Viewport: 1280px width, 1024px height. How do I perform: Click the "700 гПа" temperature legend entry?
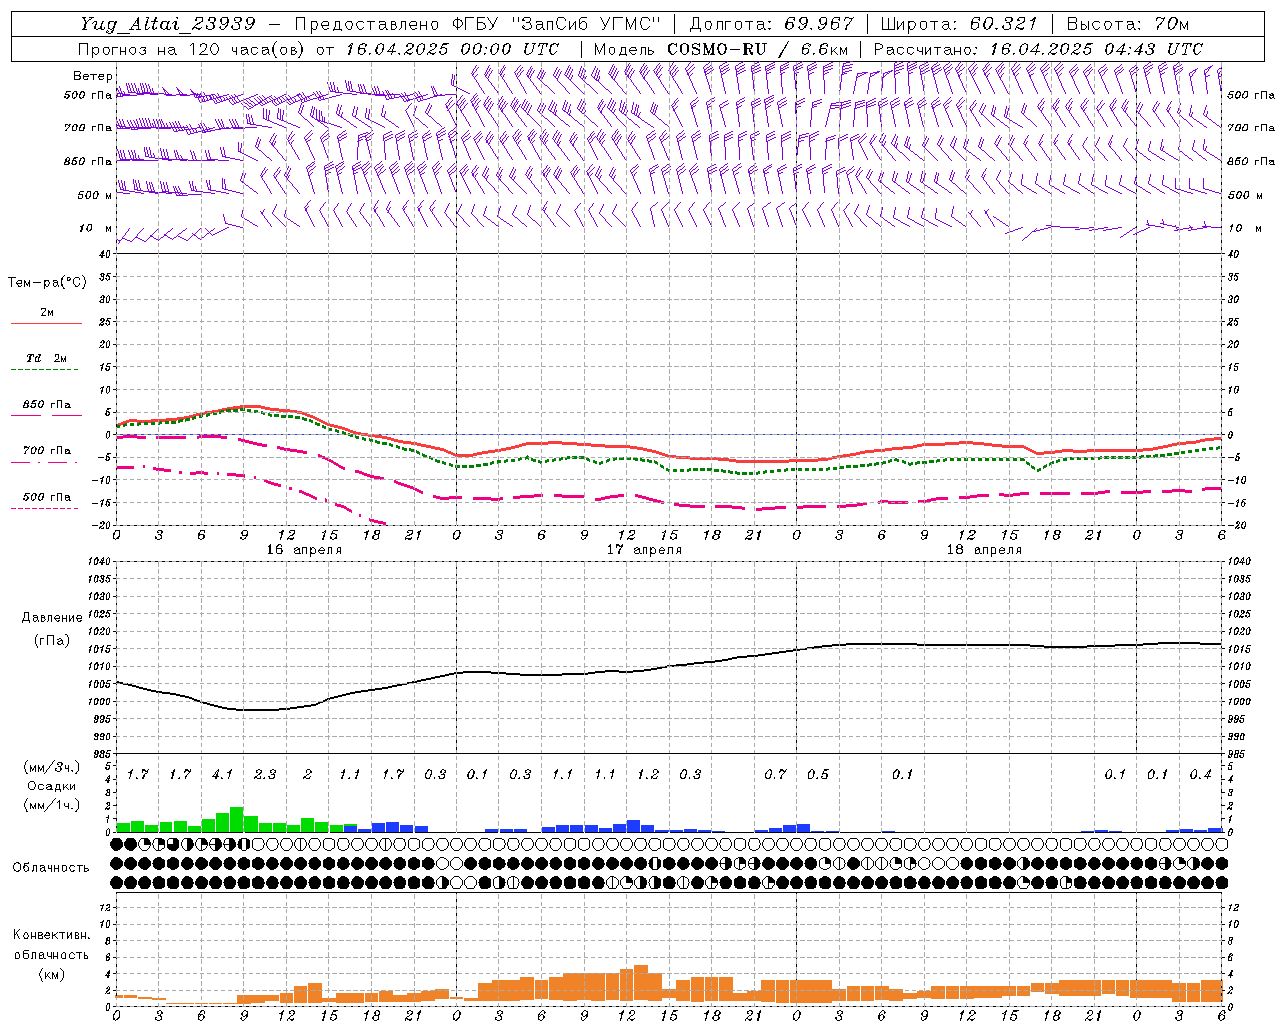(46, 451)
